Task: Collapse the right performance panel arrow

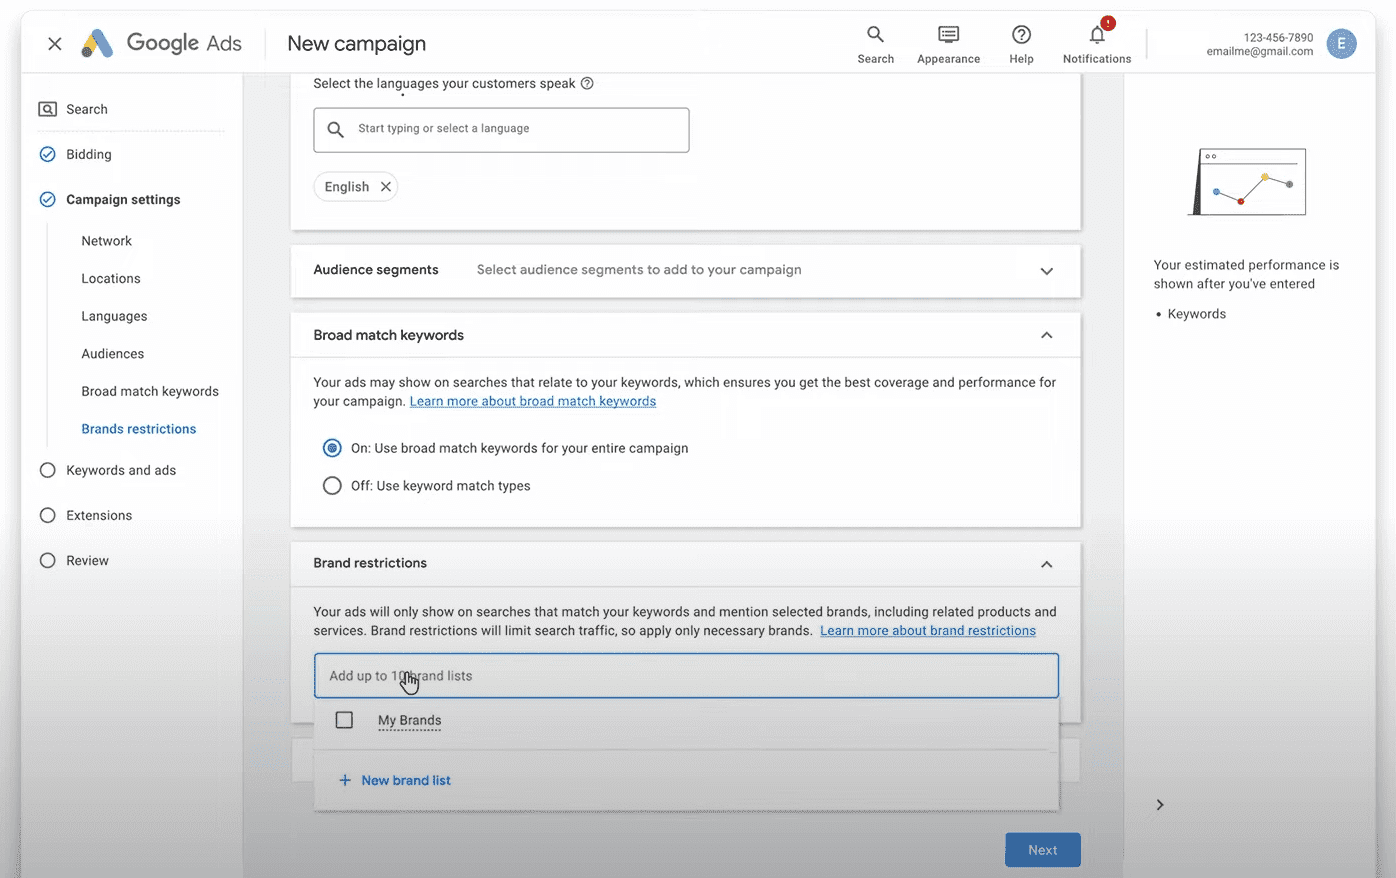Action: coord(1160,805)
